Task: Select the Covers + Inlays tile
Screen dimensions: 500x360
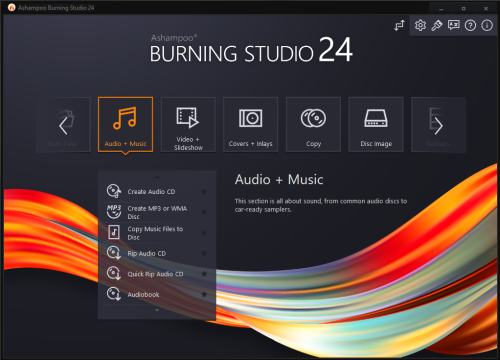Action: (250, 125)
